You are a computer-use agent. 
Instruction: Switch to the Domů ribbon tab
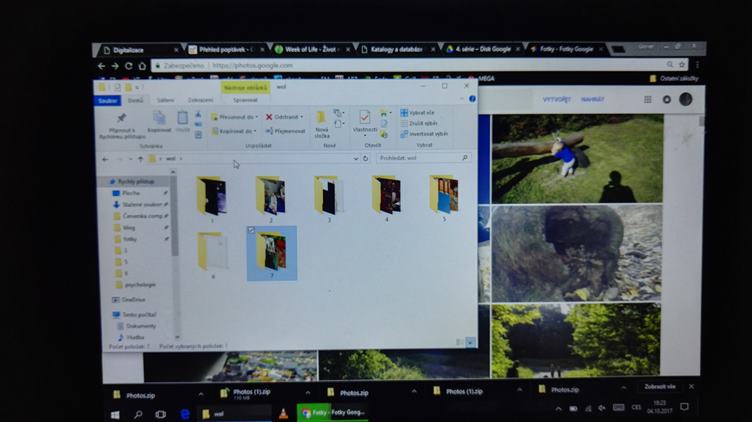(135, 100)
